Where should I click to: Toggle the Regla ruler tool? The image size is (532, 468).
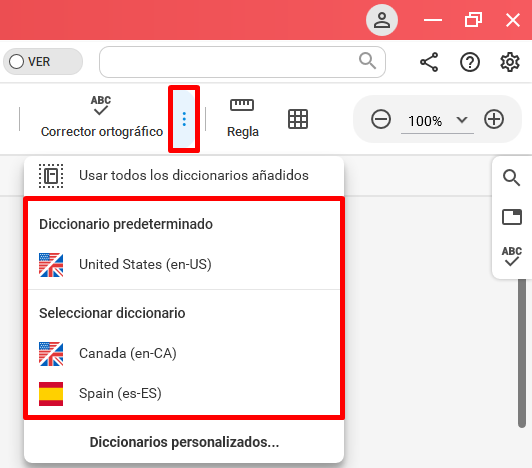point(242,118)
